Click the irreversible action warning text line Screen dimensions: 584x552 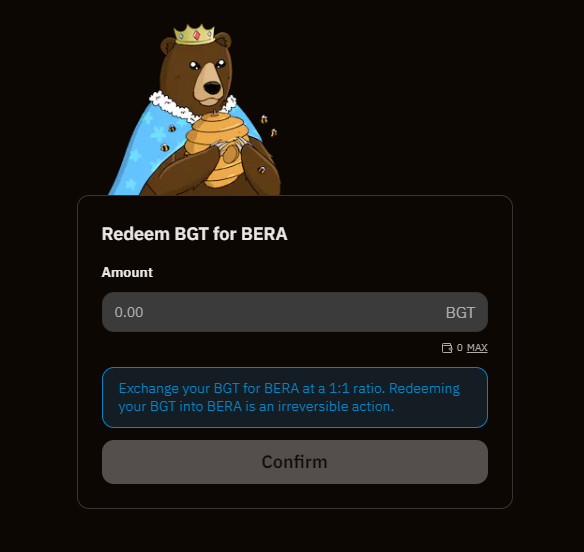(x=256, y=406)
